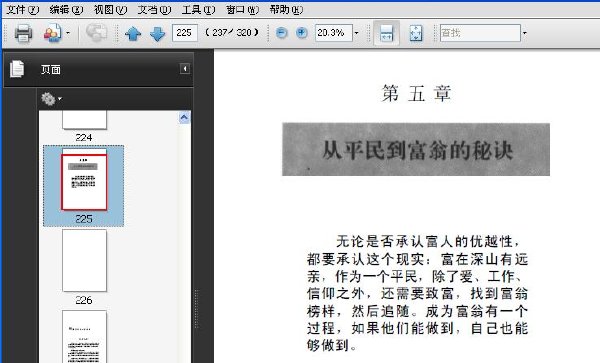Open the 文档 (Document) menu
600x363 pixels.
pos(154,10)
